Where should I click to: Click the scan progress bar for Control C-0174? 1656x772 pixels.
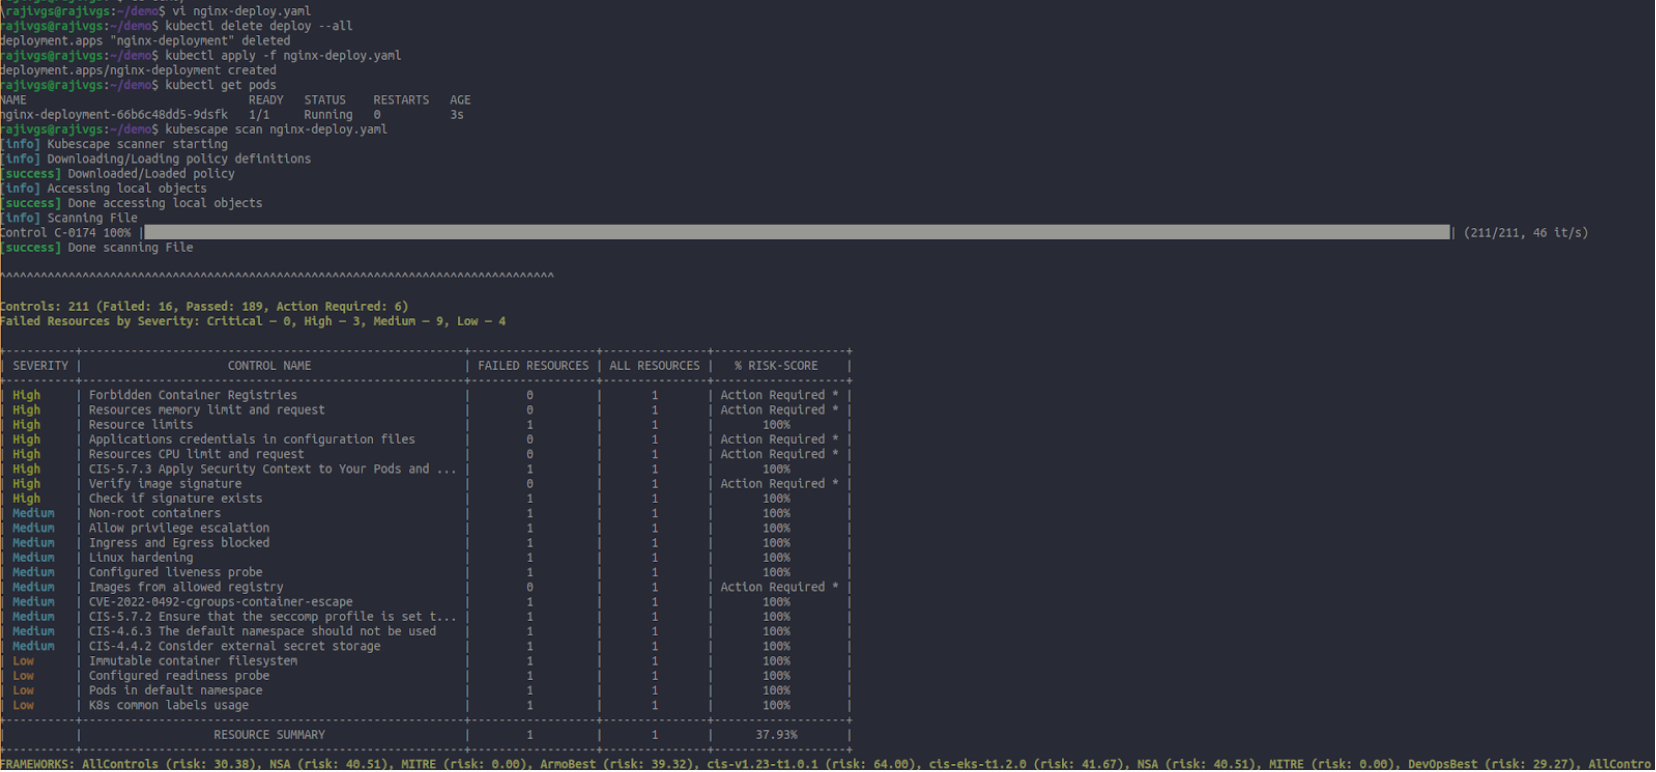point(797,232)
